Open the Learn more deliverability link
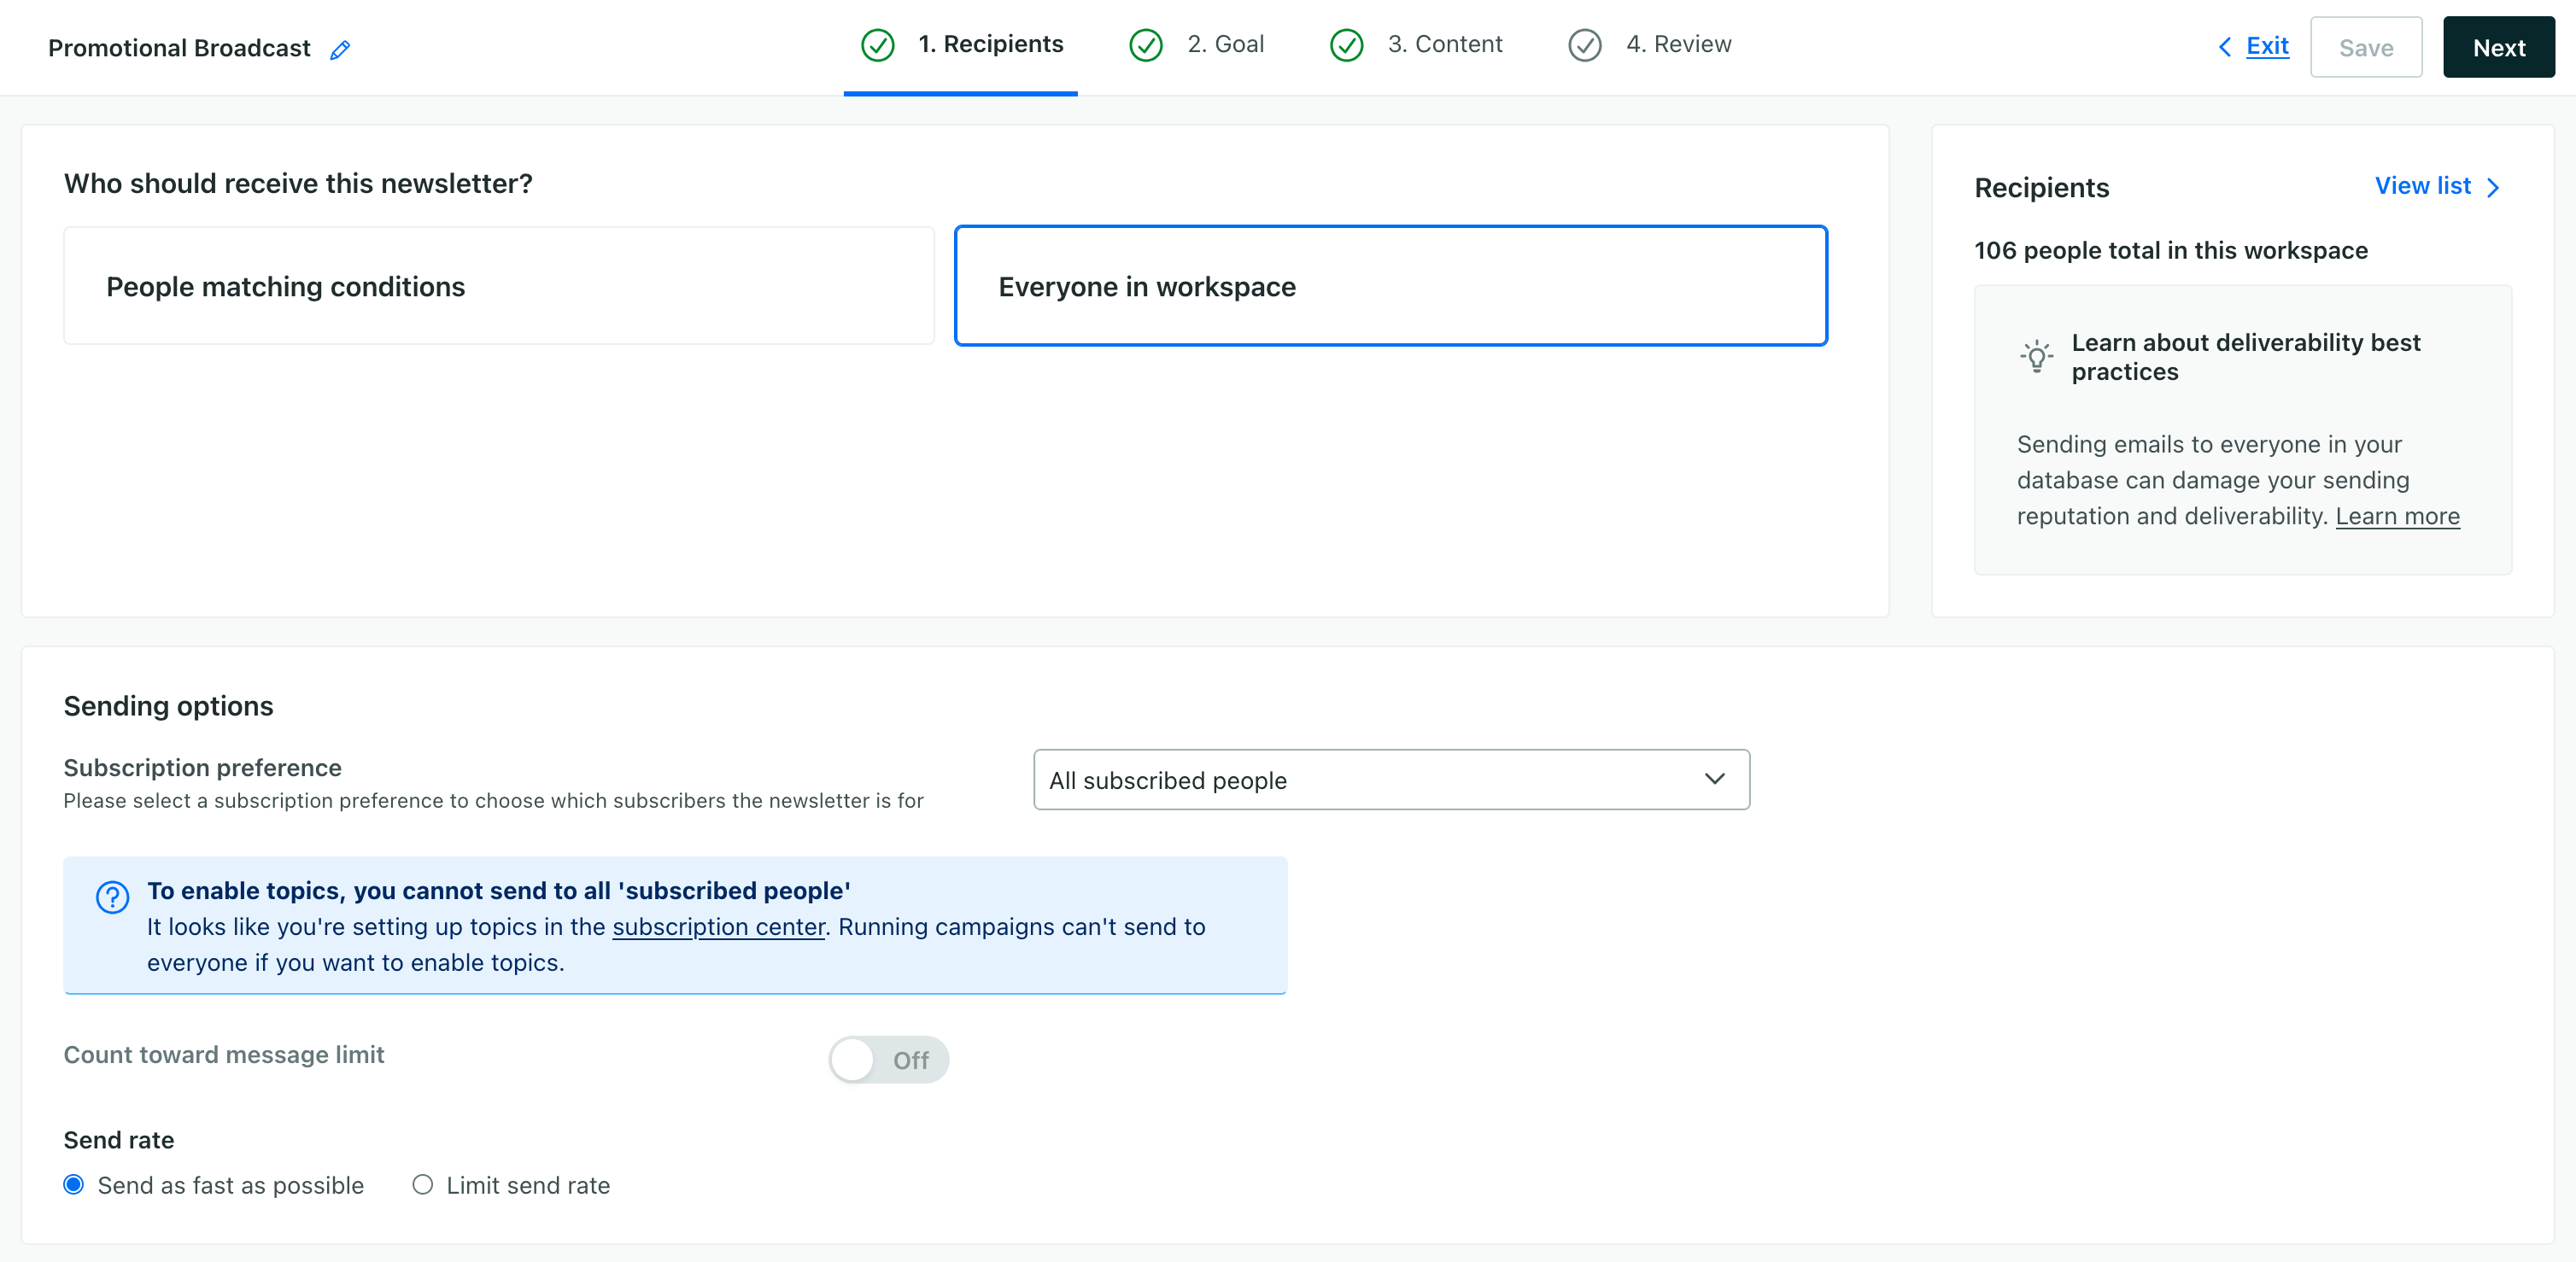Viewport: 2576px width, 1262px height. coord(2397,516)
